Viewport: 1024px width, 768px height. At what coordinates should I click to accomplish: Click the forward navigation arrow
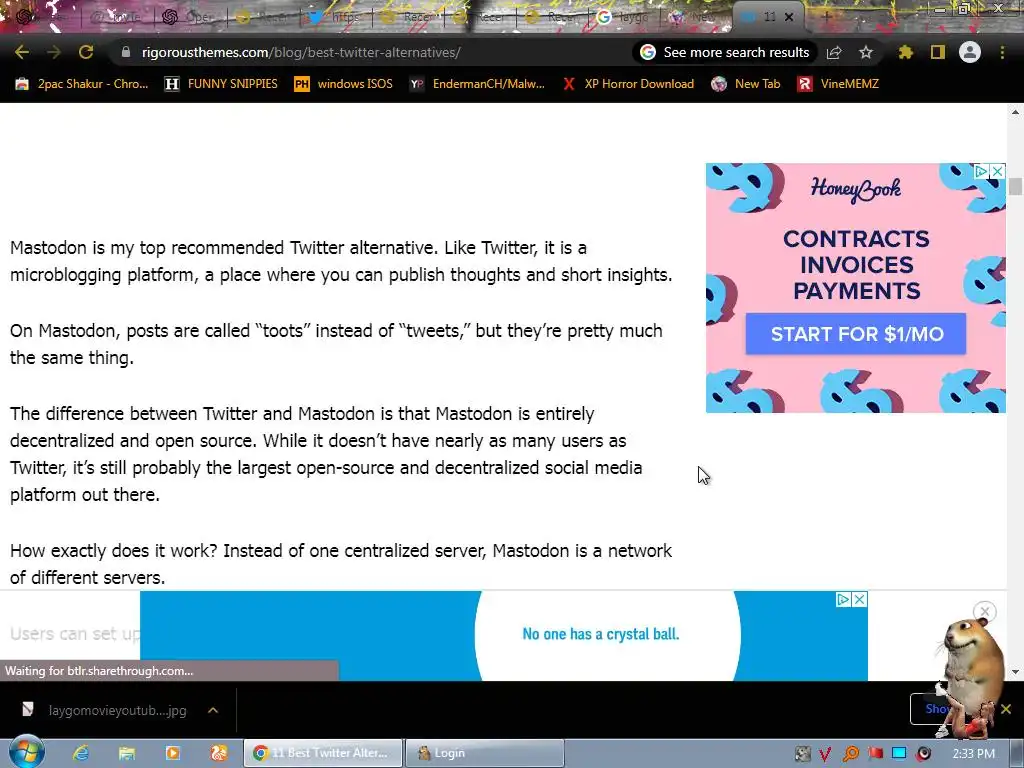point(54,52)
